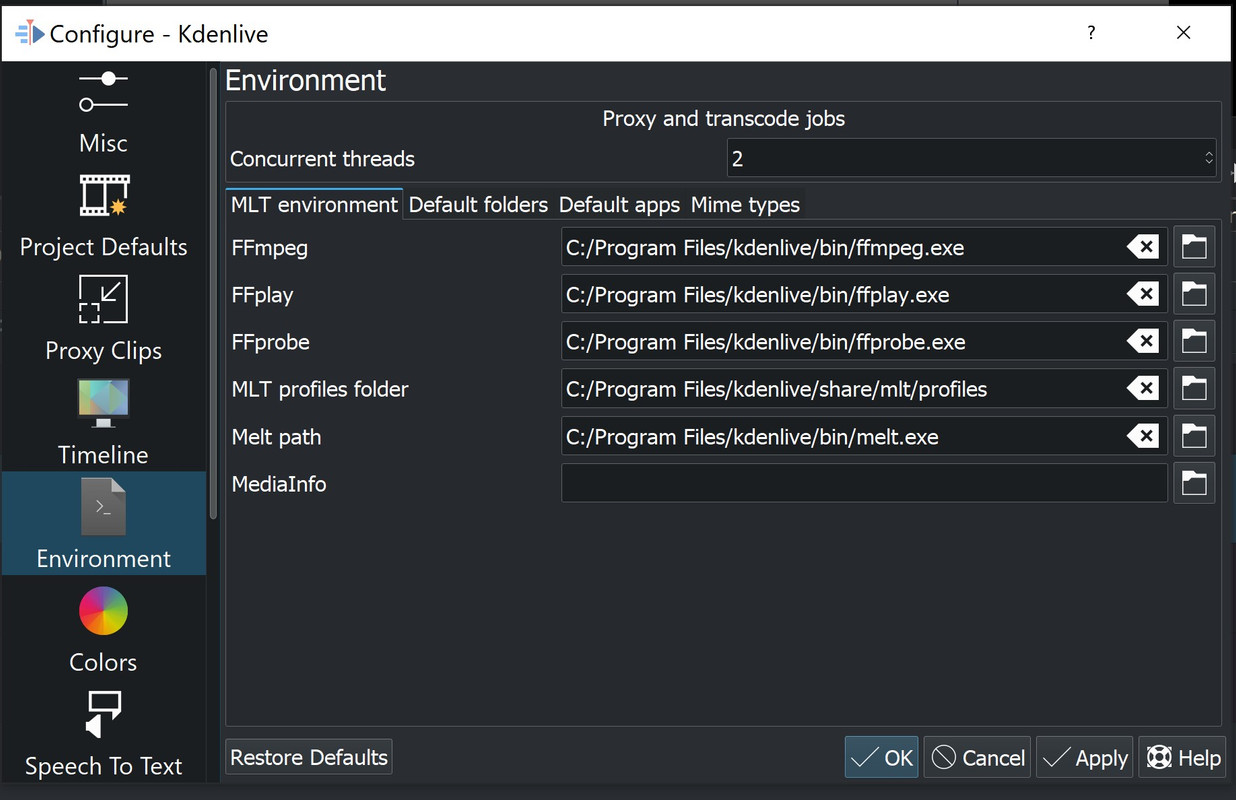The image size is (1236, 800).
Task: Click the 'MediaInfo' label
Action: click(279, 484)
